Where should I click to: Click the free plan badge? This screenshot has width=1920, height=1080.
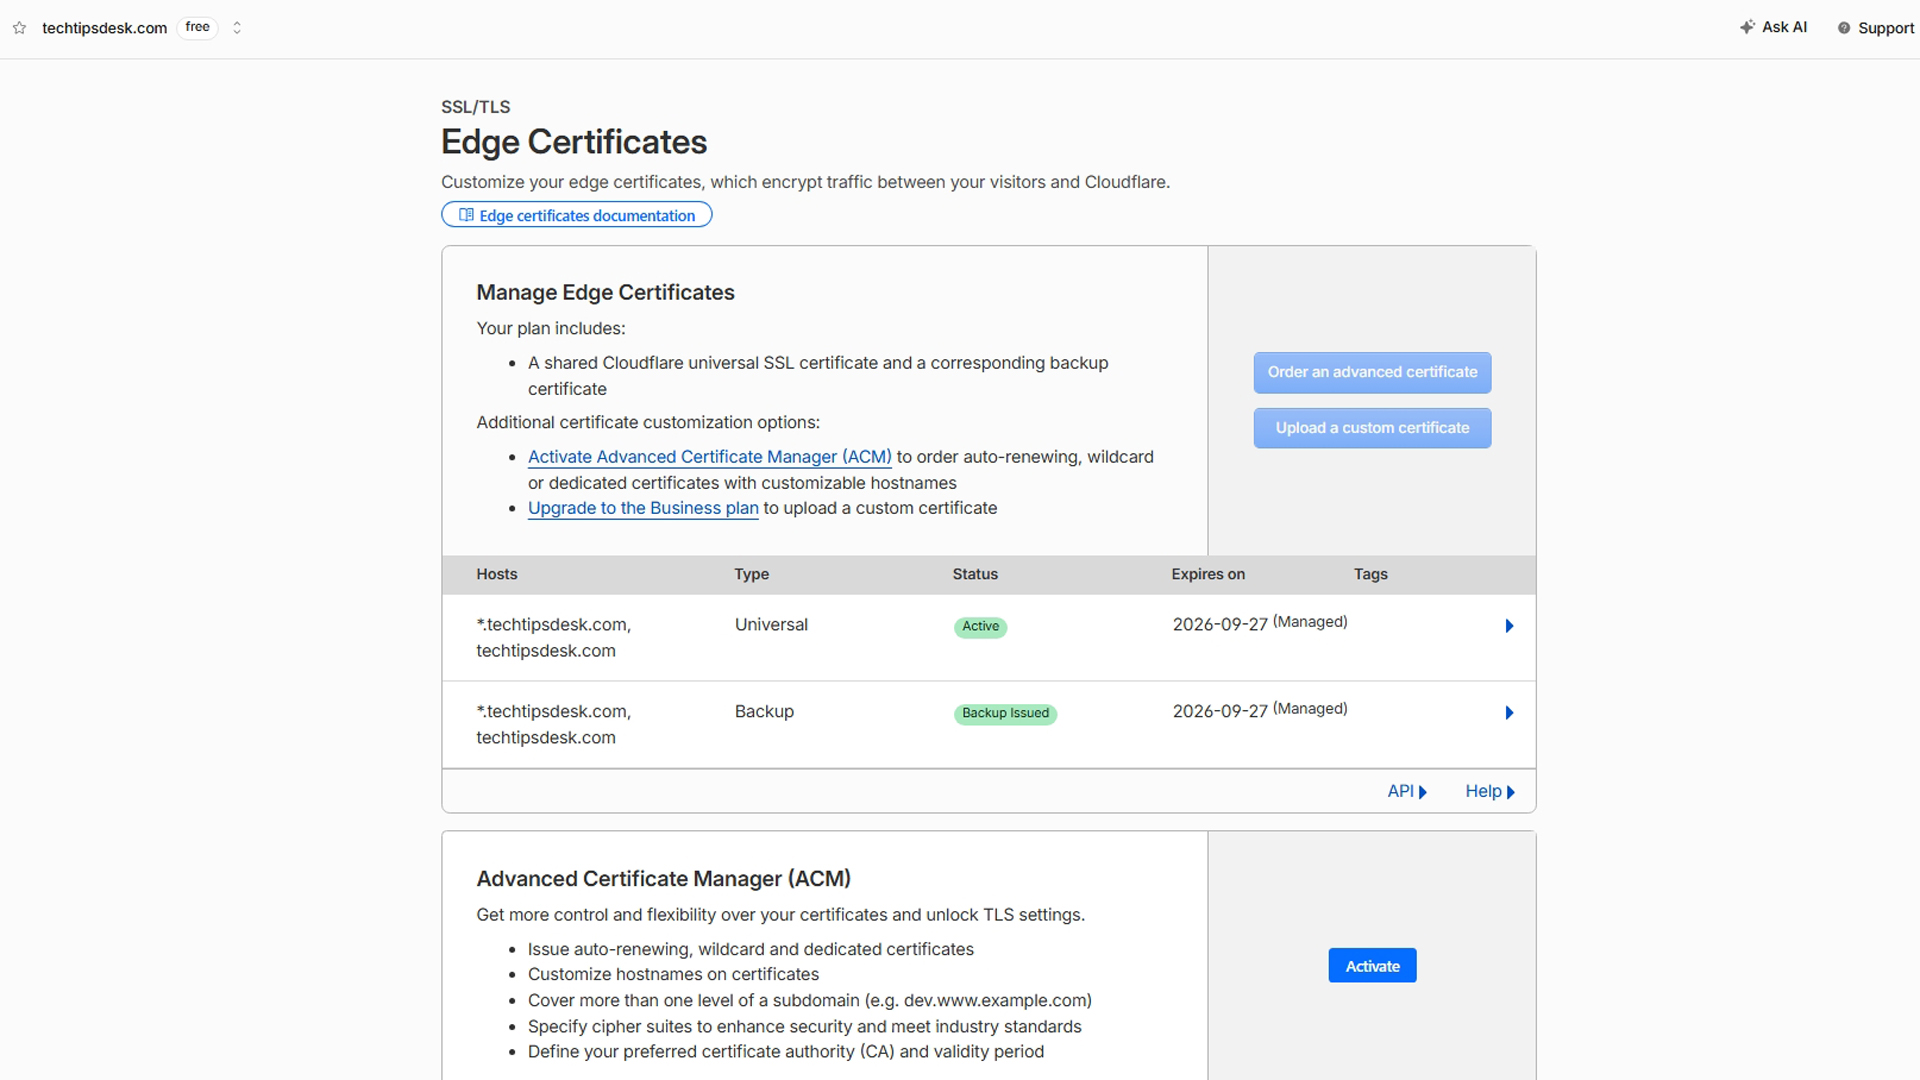click(x=198, y=27)
